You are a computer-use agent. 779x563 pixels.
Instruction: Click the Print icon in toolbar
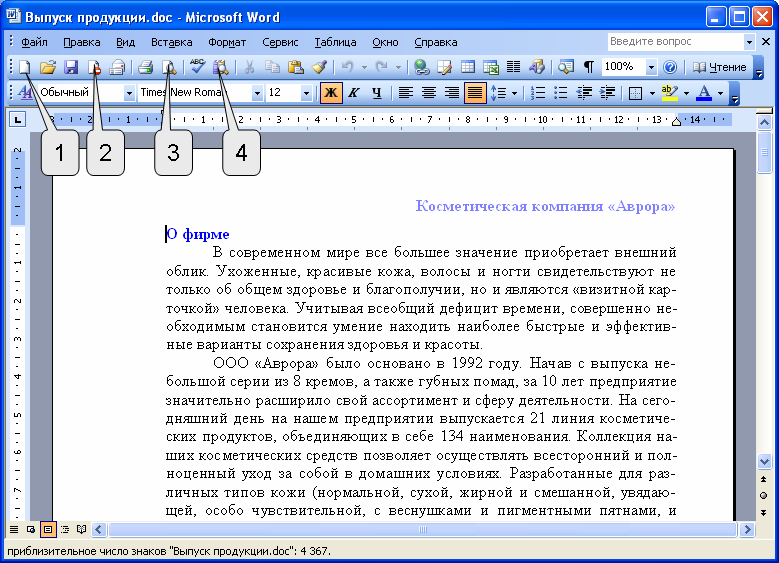[x=145, y=67]
